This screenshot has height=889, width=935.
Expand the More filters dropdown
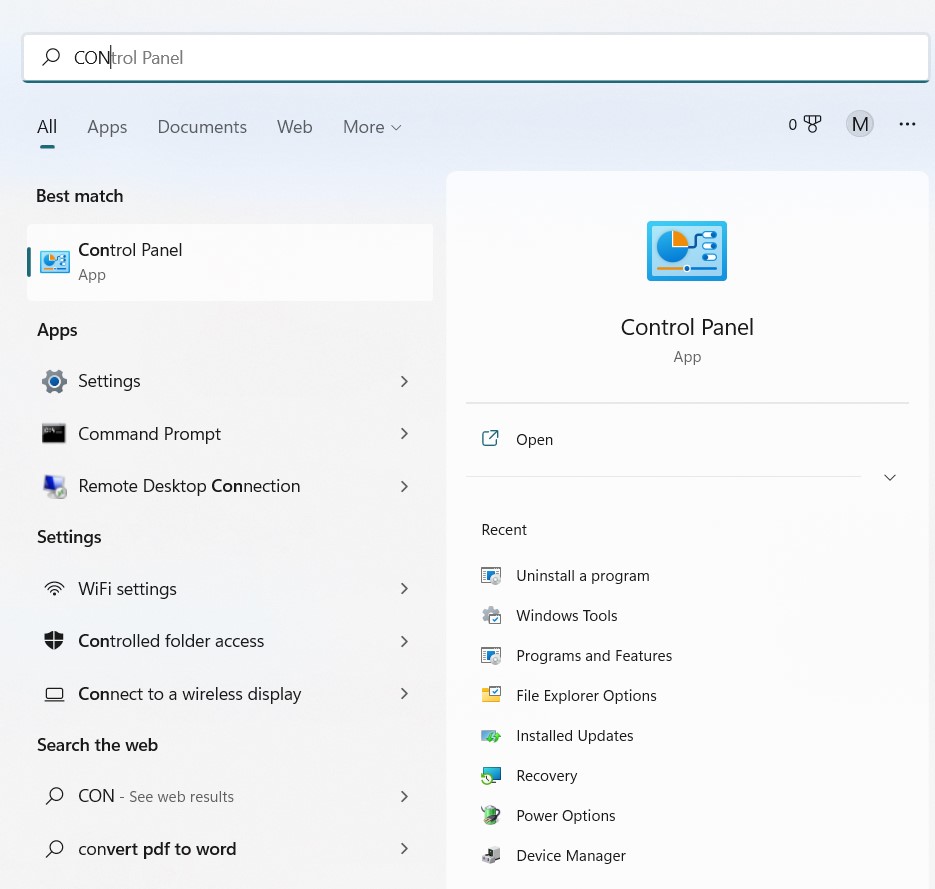click(x=371, y=127)
